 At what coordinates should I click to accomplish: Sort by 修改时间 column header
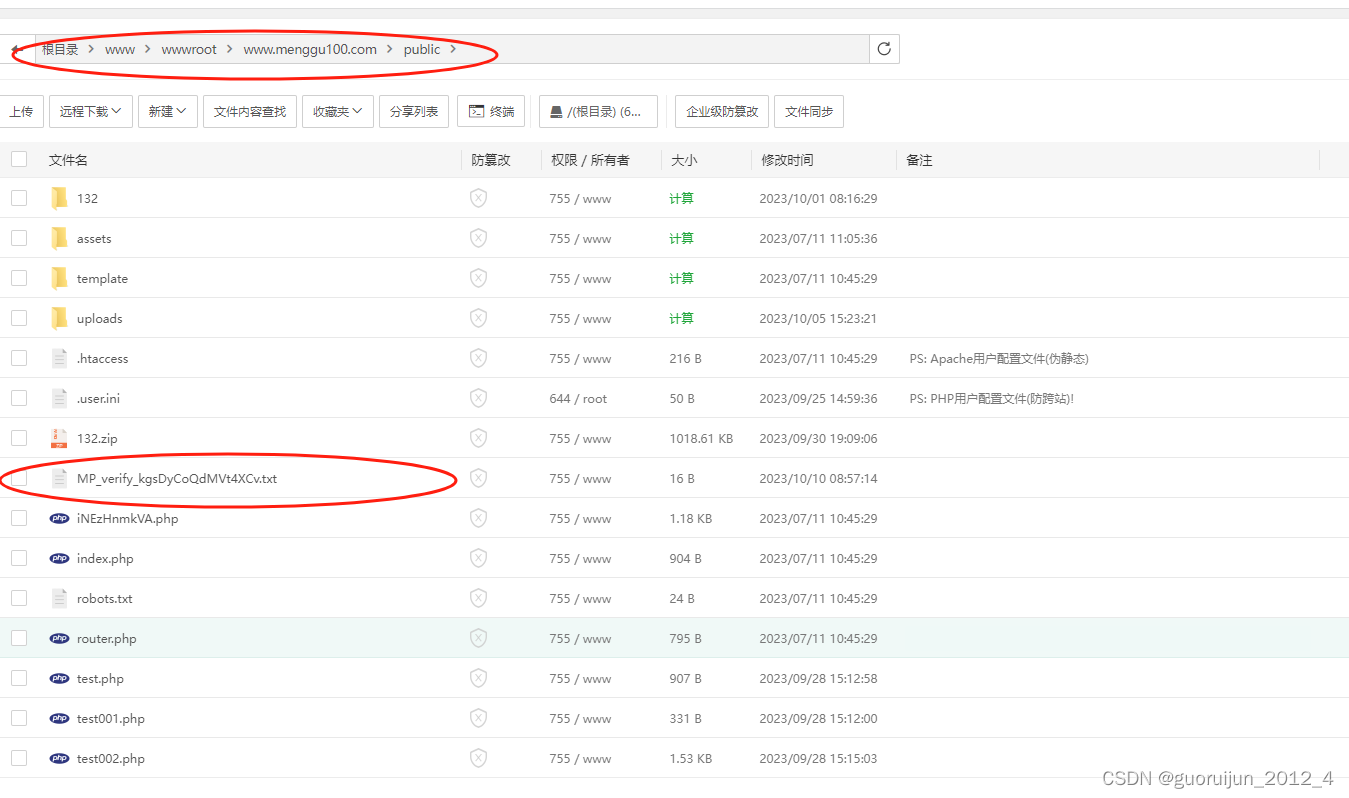pos(787,160)
